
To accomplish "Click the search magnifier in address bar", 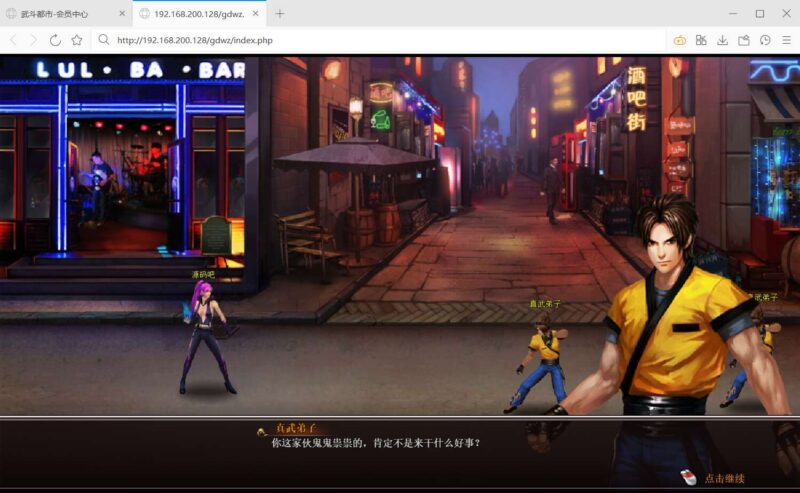I will (x=104, y=40).
